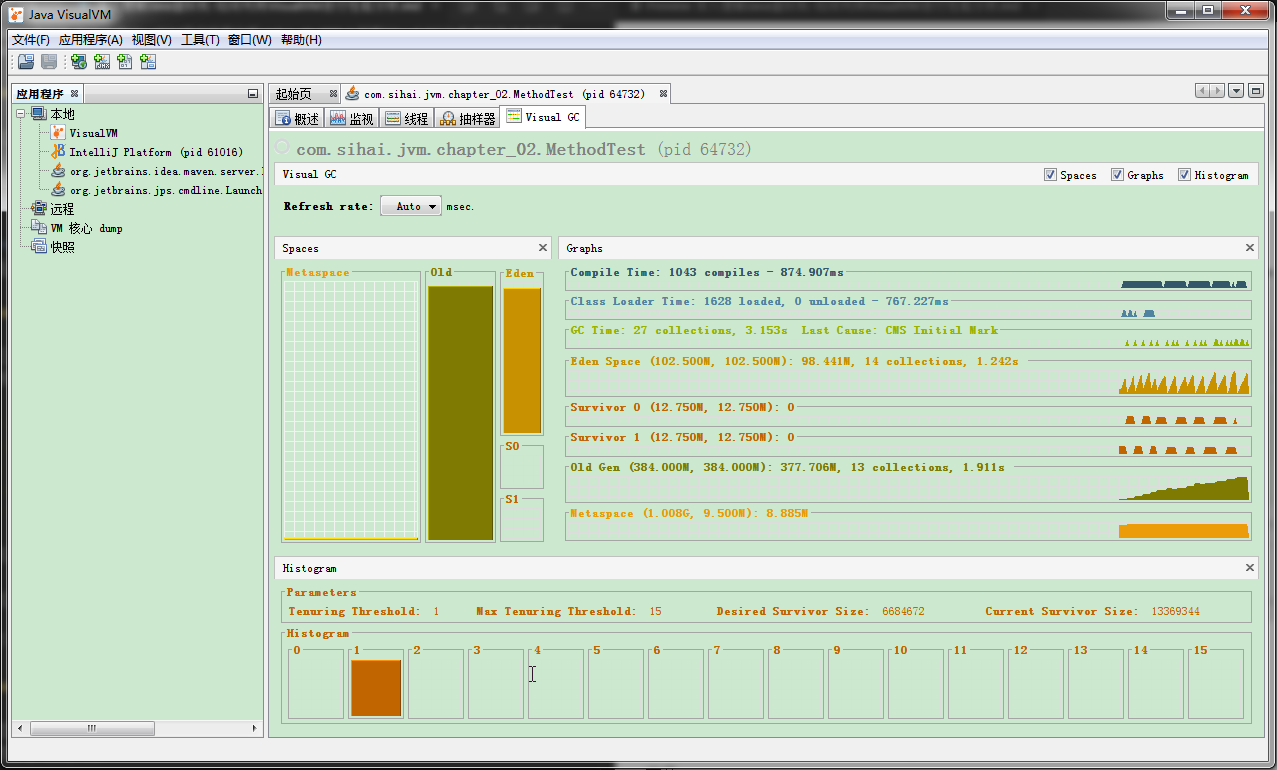Disable the Histogram checkbox
Screen dimensions: 1277x770
coord(1185,175)
